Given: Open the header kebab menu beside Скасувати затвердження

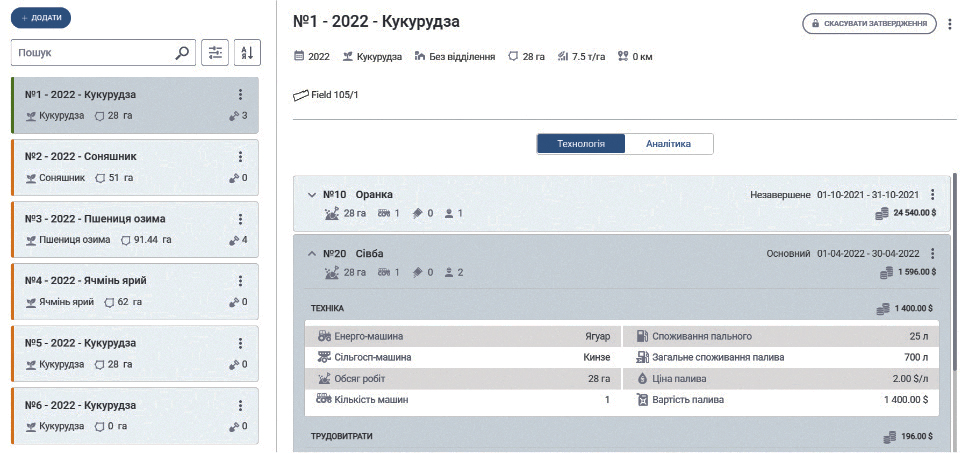Looking at the screenshot, I should point(950,24).
